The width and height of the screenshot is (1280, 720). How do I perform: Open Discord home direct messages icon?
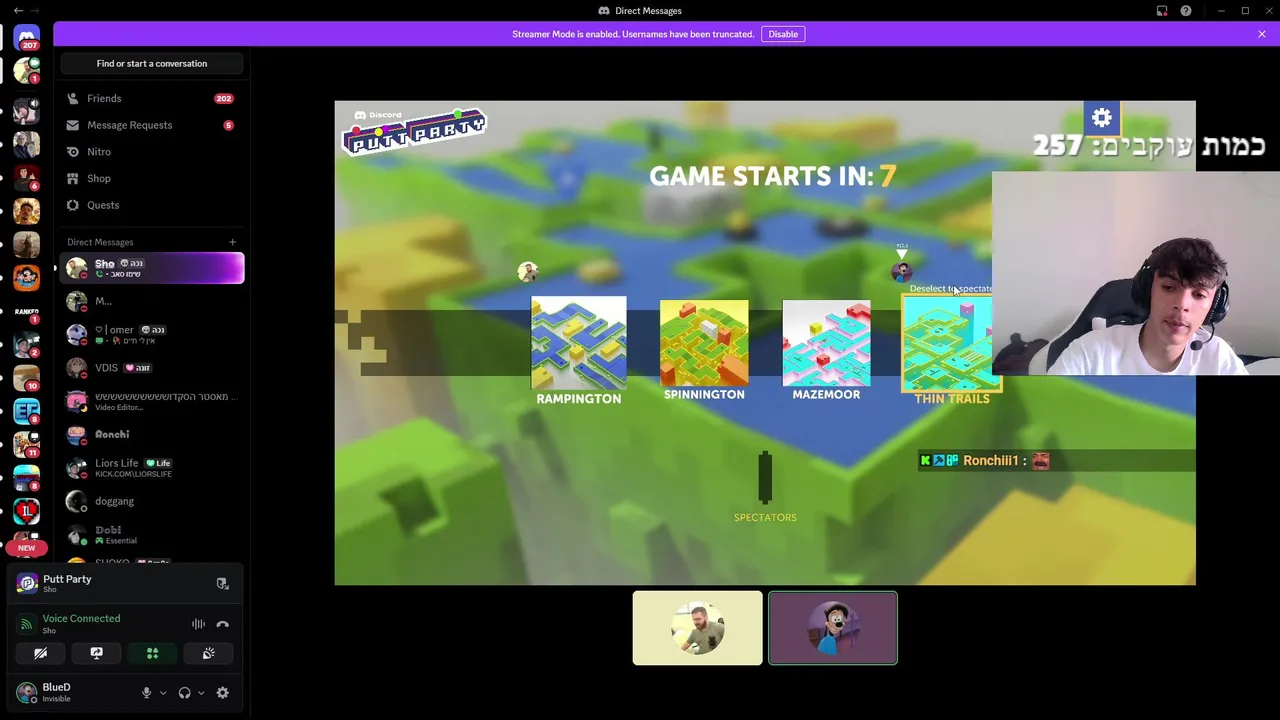pos(27,38)
